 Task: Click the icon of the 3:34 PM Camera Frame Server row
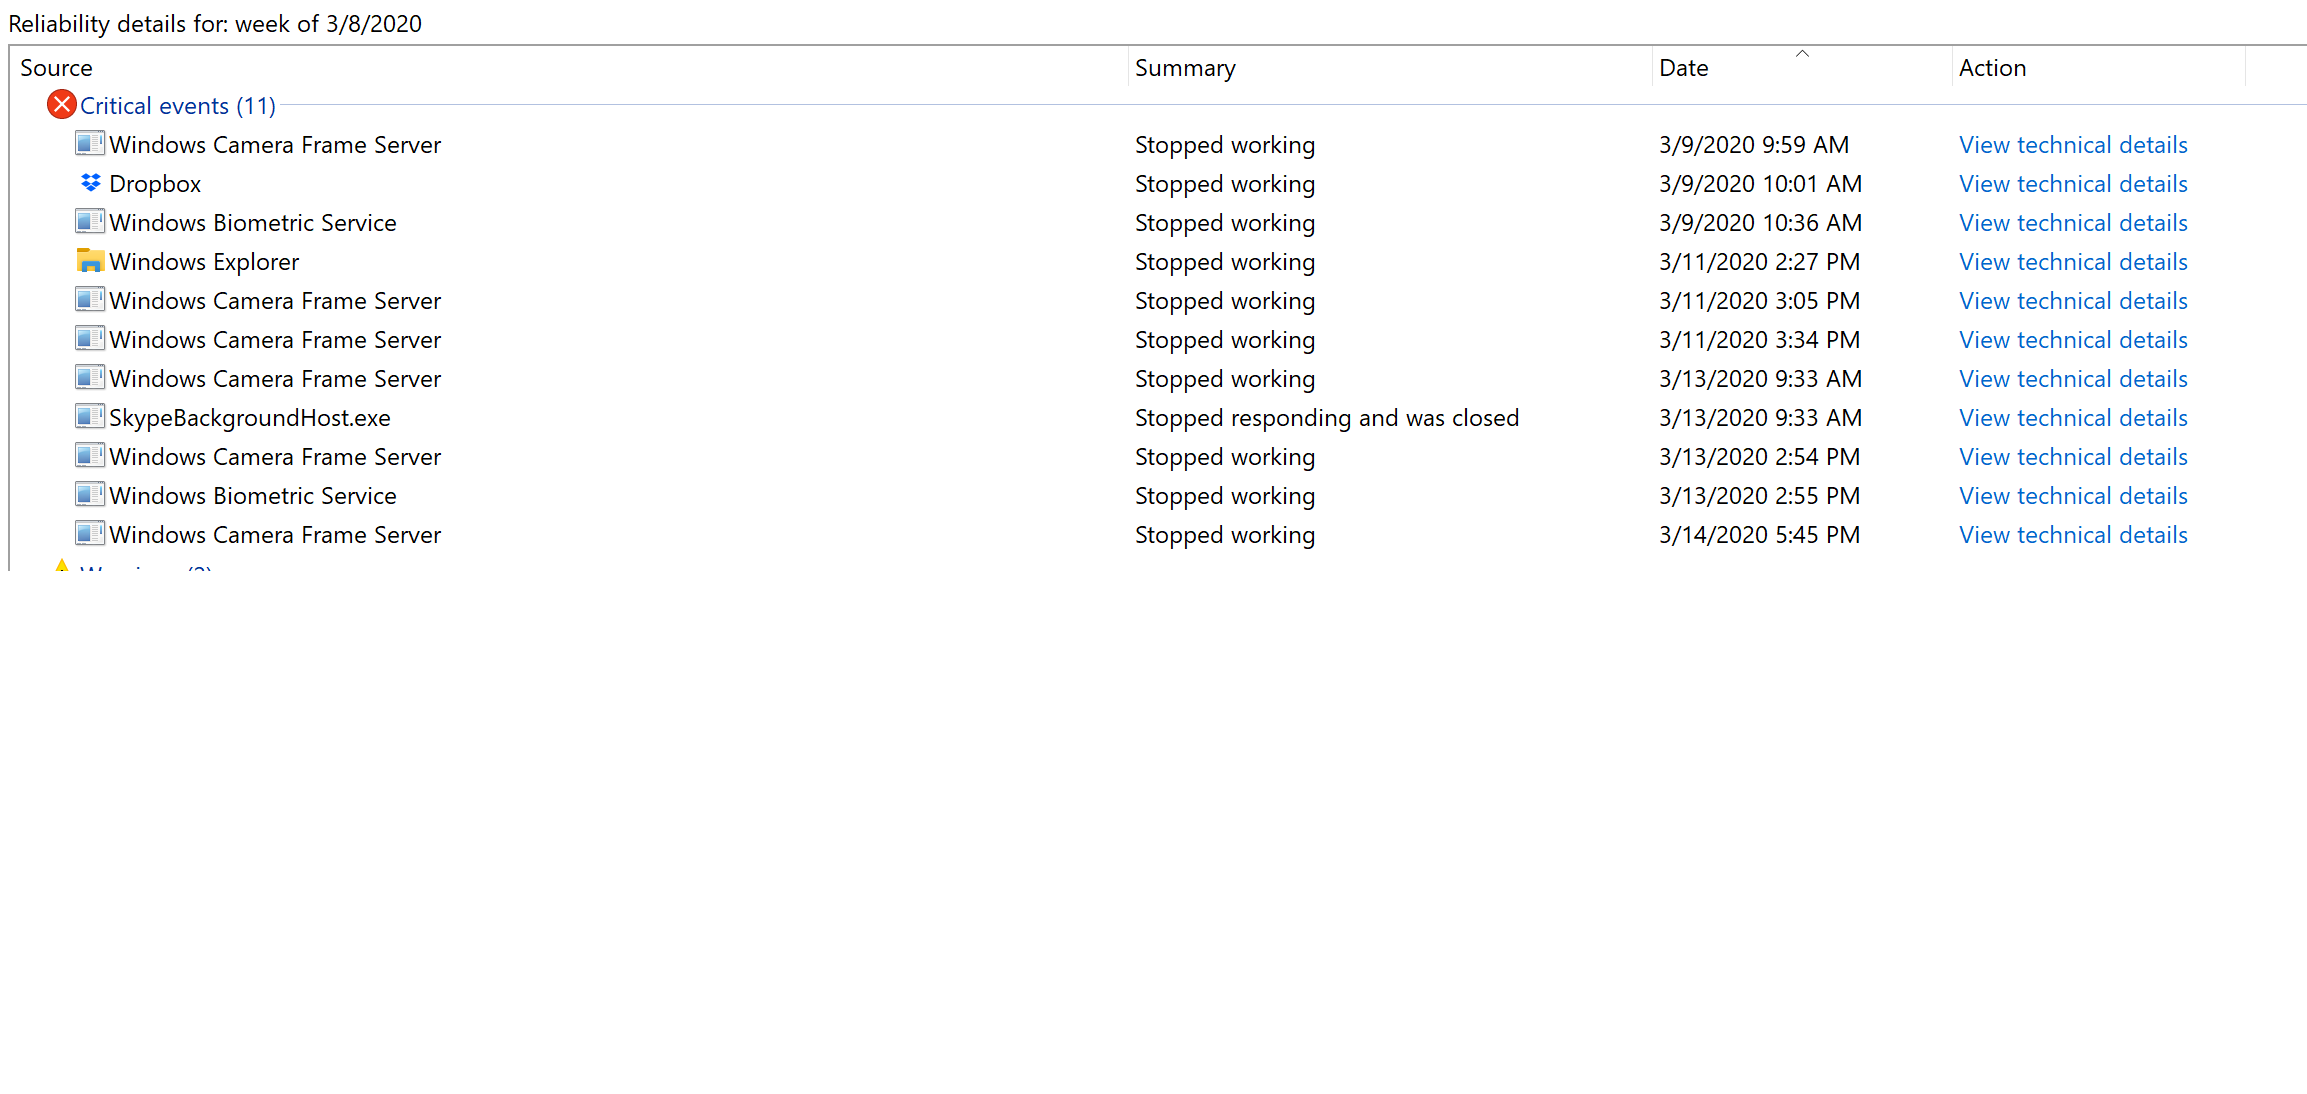pos(90,338)
